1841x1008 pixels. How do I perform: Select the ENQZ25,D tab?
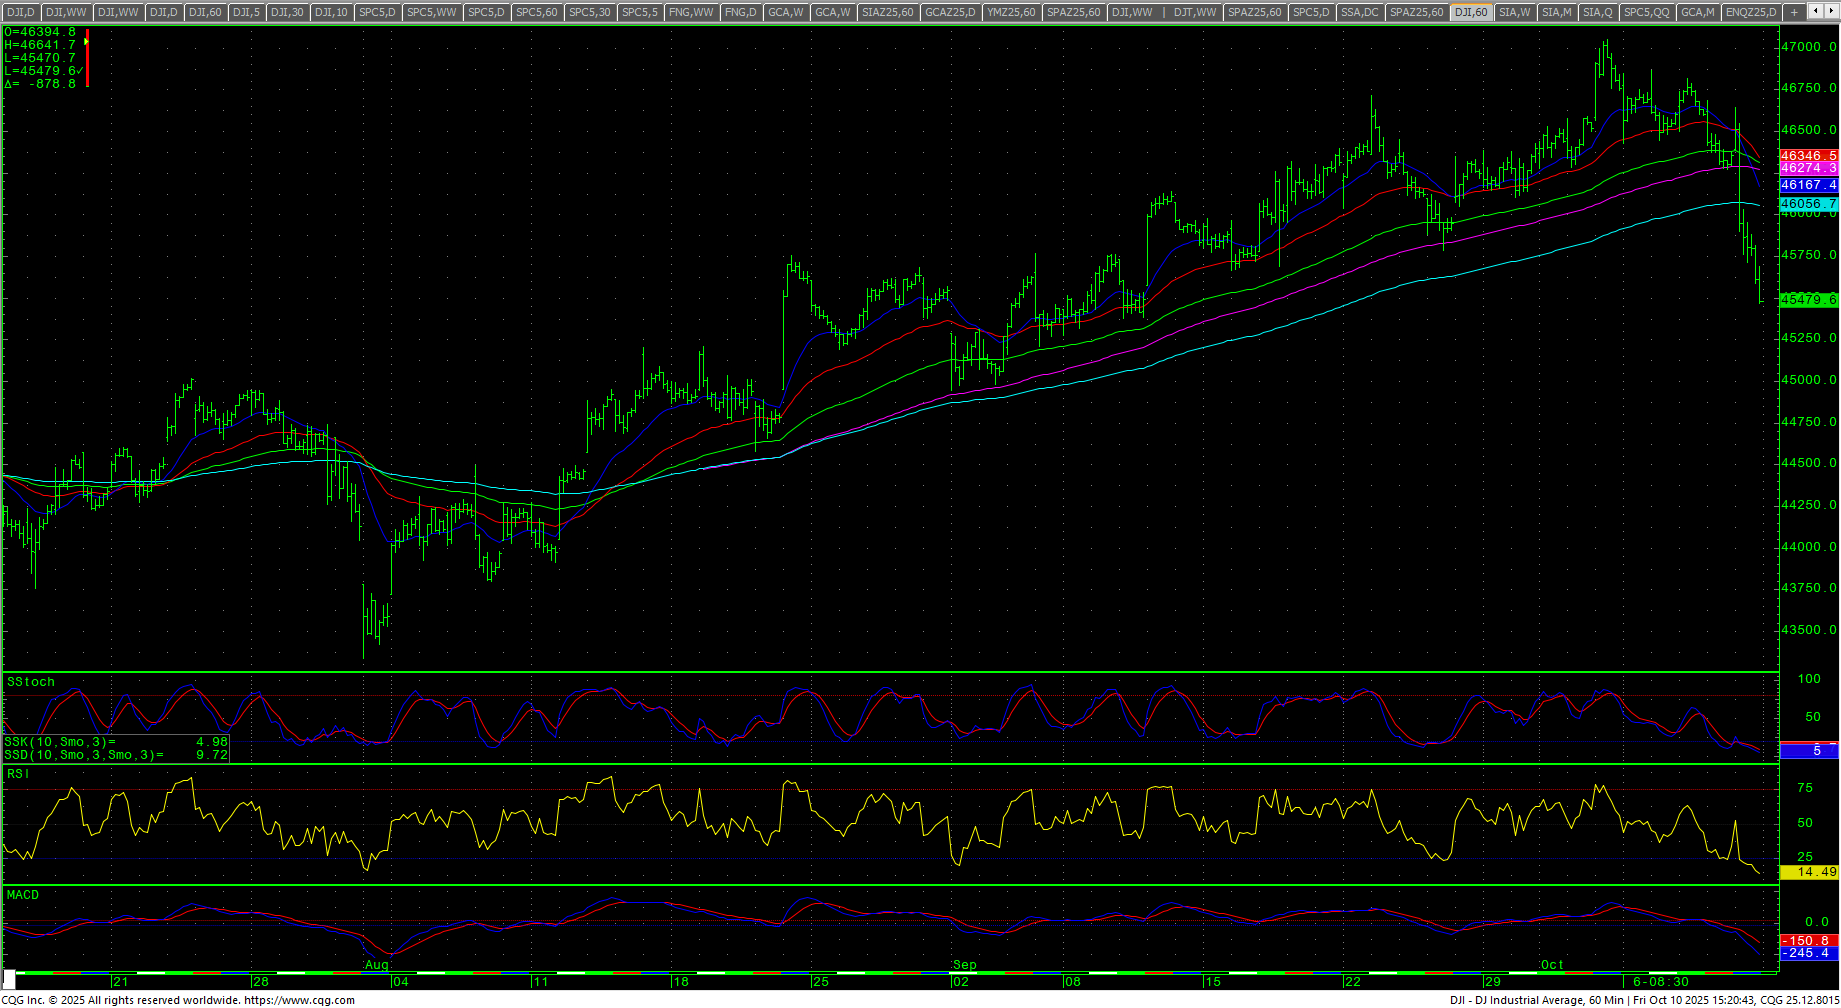(x=1751, y=12)
